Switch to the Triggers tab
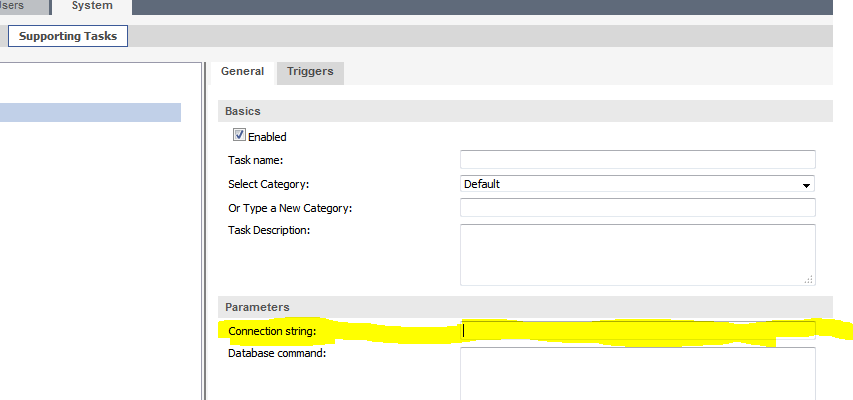853x400 pixels. click(x=310, y=72)
